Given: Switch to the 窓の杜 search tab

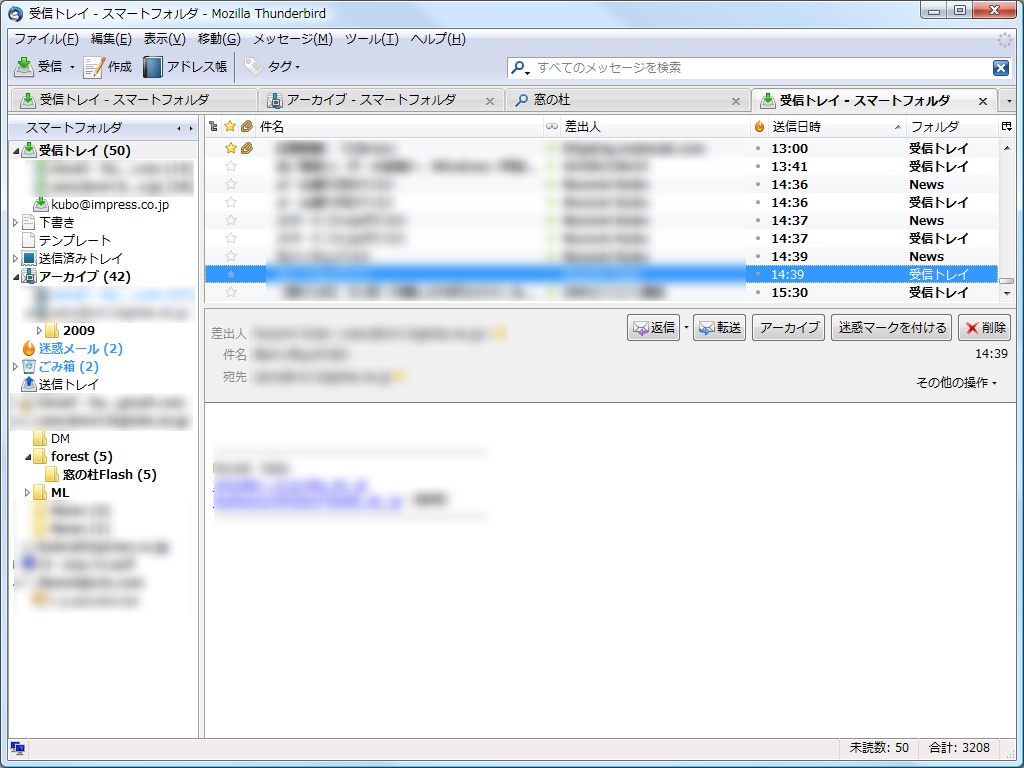Looking at the screenshot, I should point(627,101).
